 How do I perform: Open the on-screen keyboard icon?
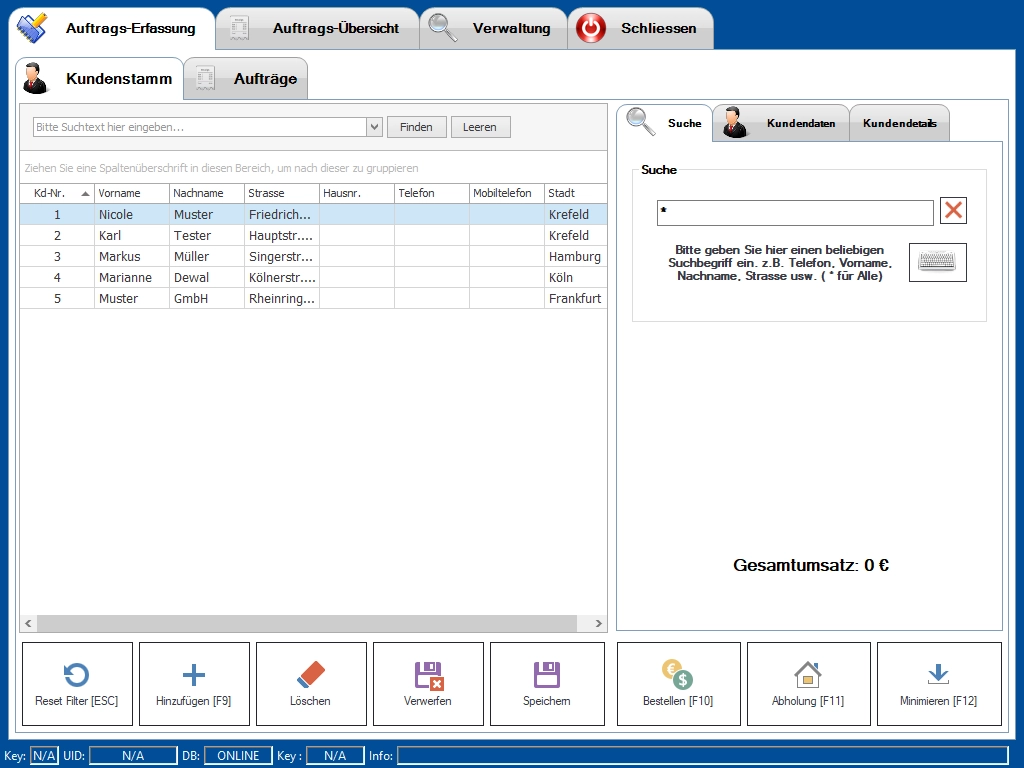[x=937, y=262]
